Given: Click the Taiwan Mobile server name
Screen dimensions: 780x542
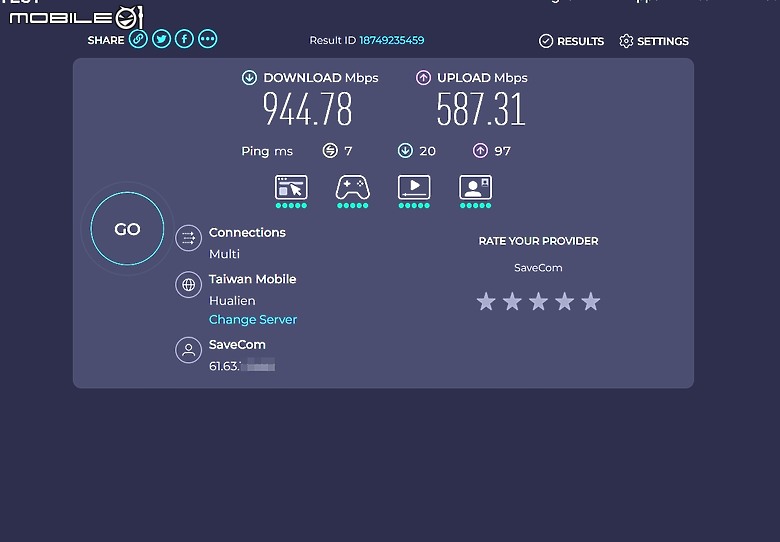Looking at the screenshot, I should (253, 279).
